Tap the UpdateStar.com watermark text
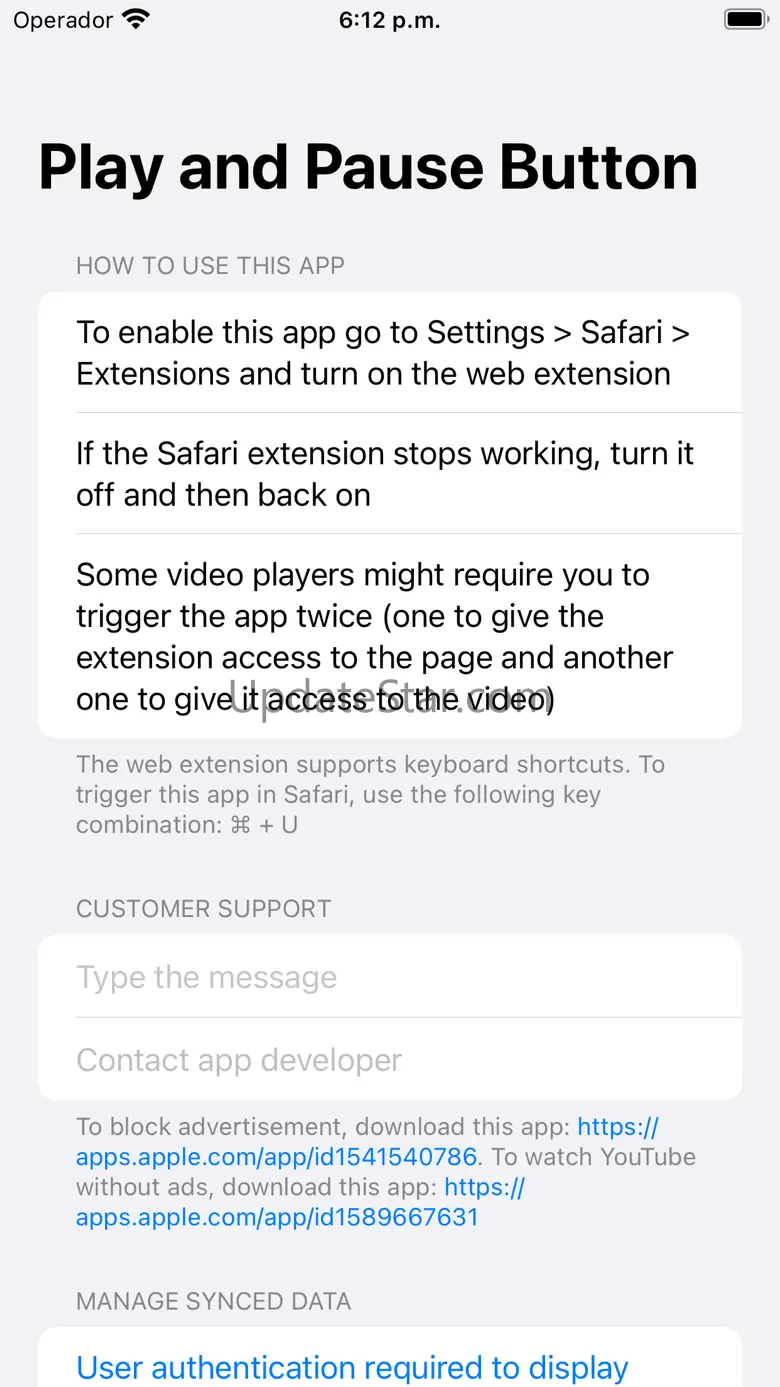This screenshot has width=780, height=1387. pos(390,697)
